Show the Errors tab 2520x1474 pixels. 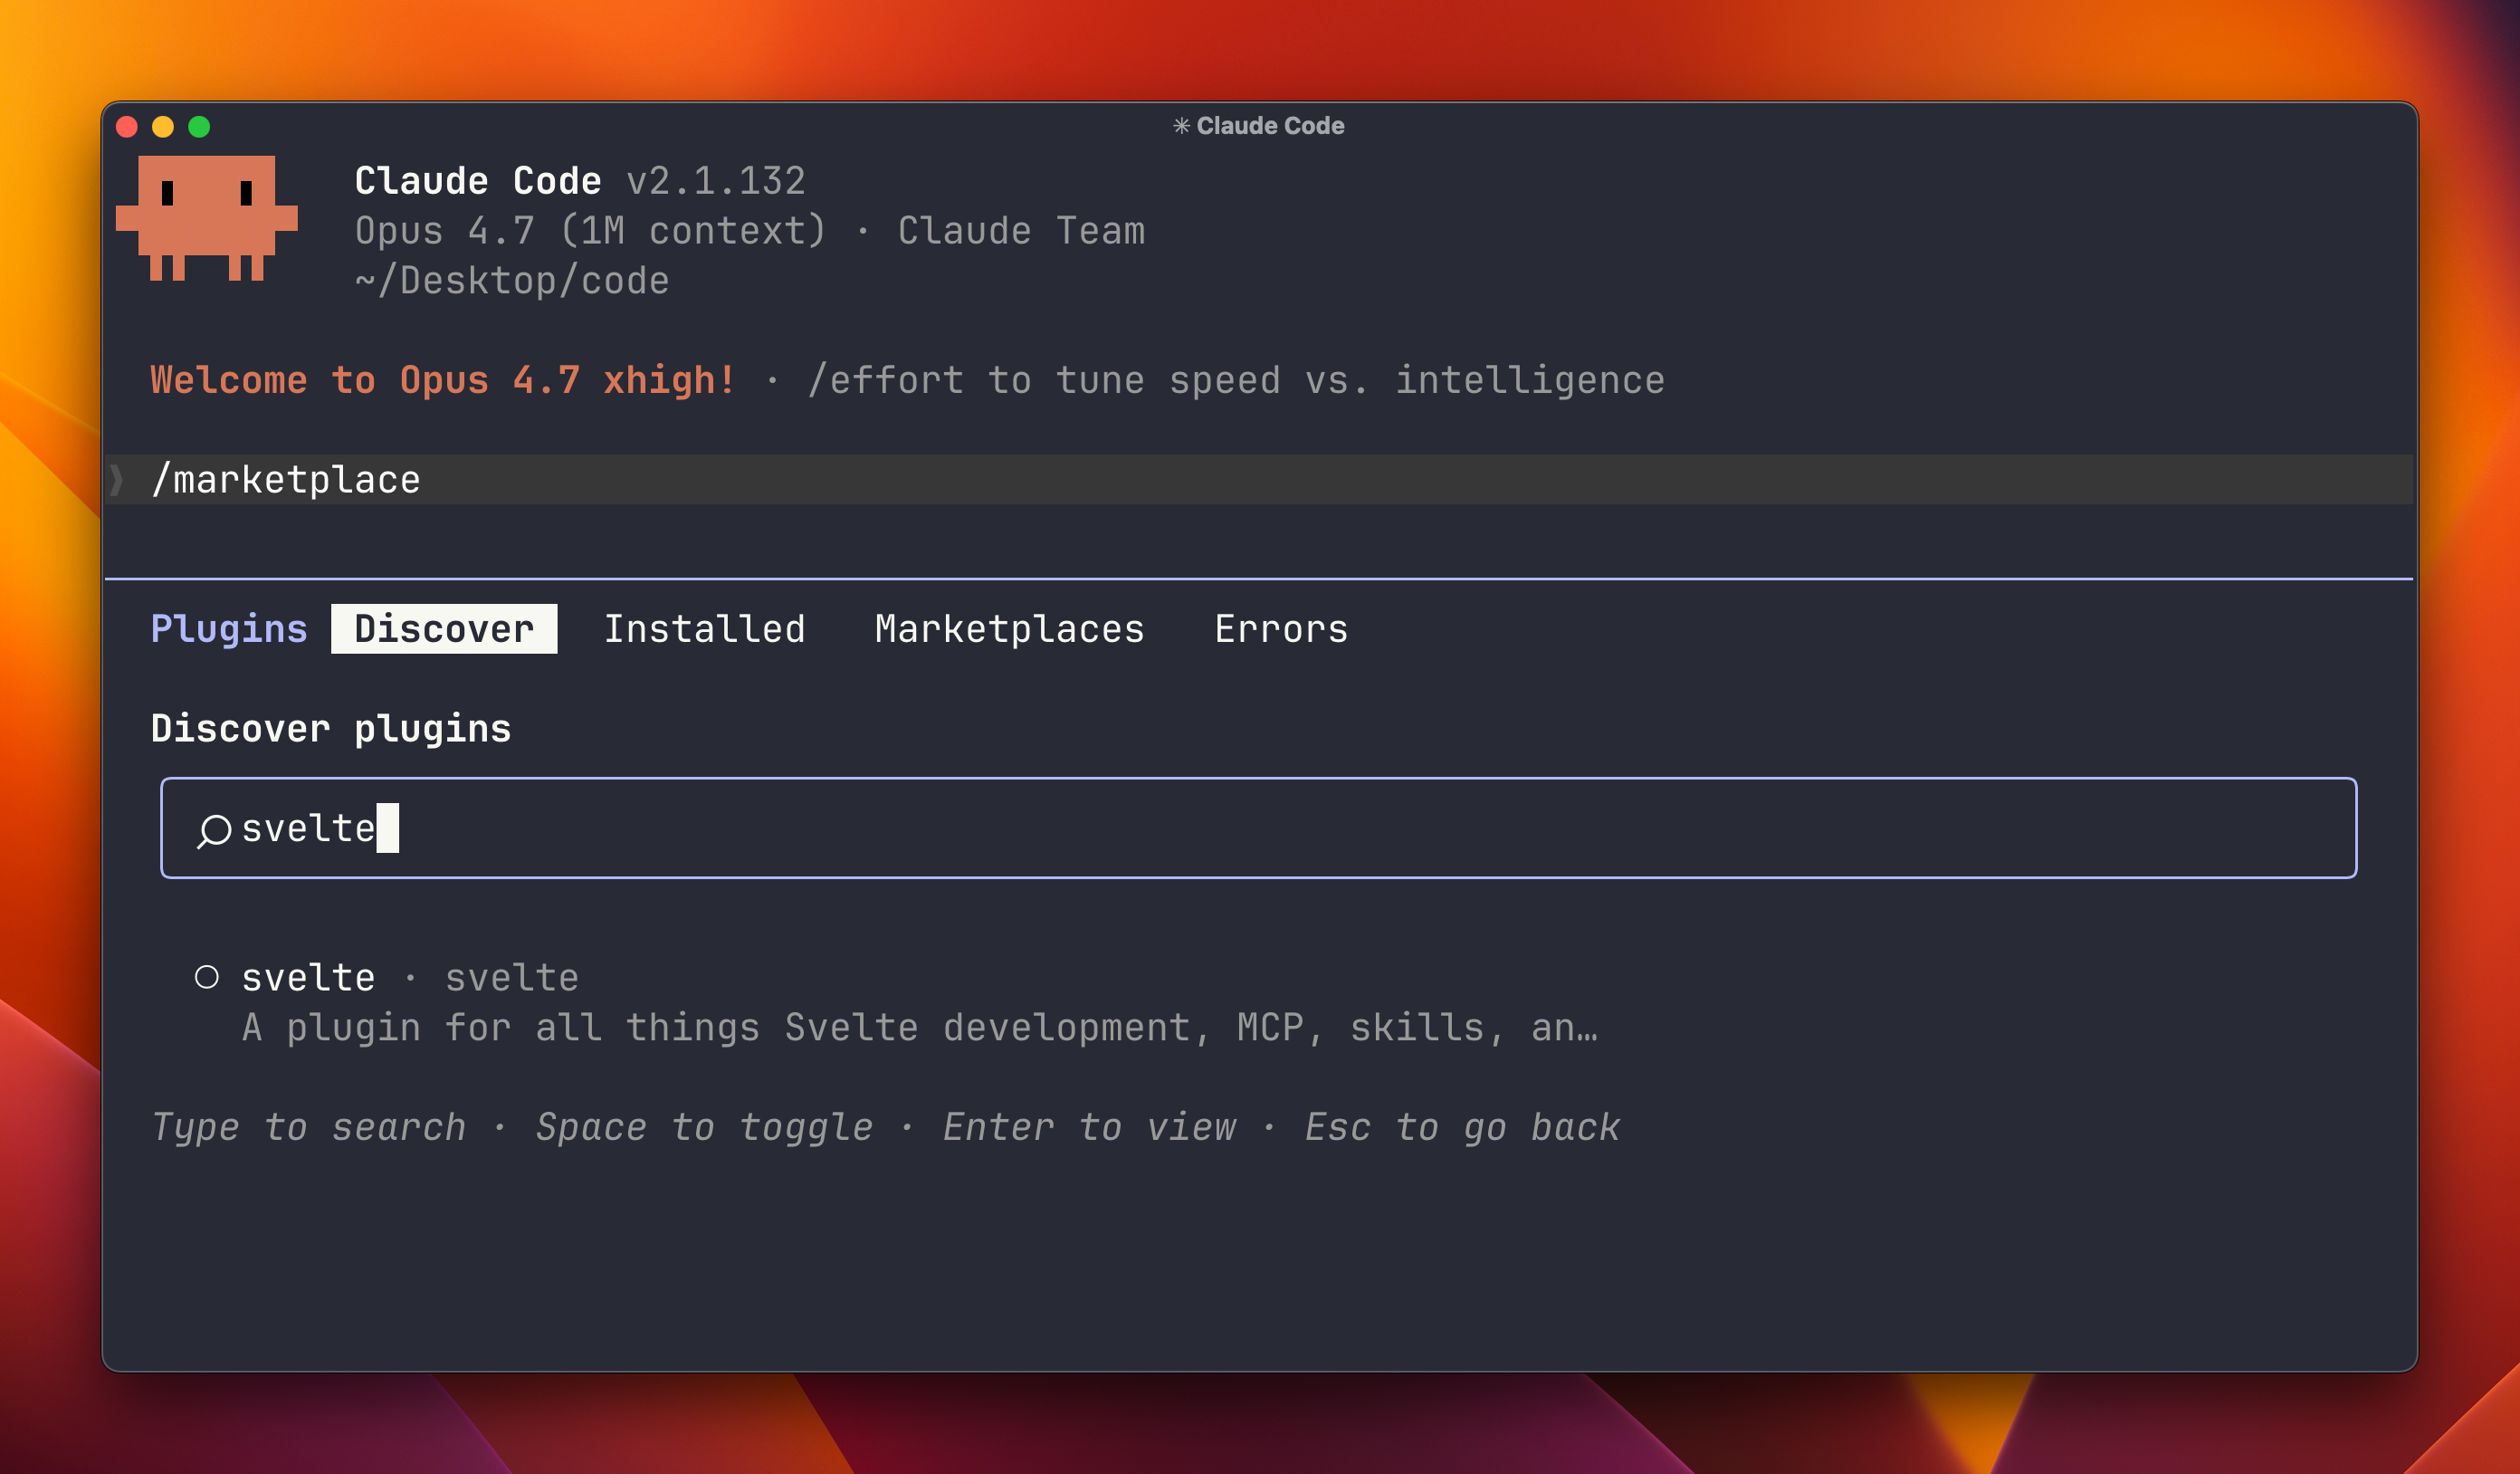[x=1281, y=629]
